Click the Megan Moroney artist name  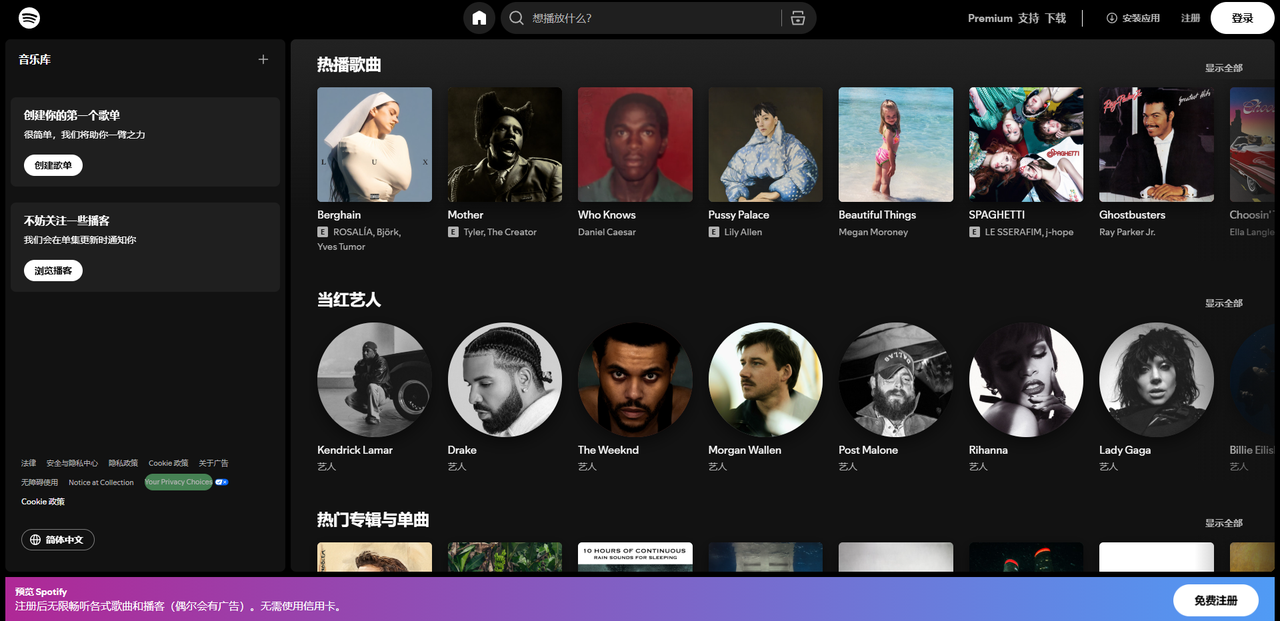pos(874,232)
